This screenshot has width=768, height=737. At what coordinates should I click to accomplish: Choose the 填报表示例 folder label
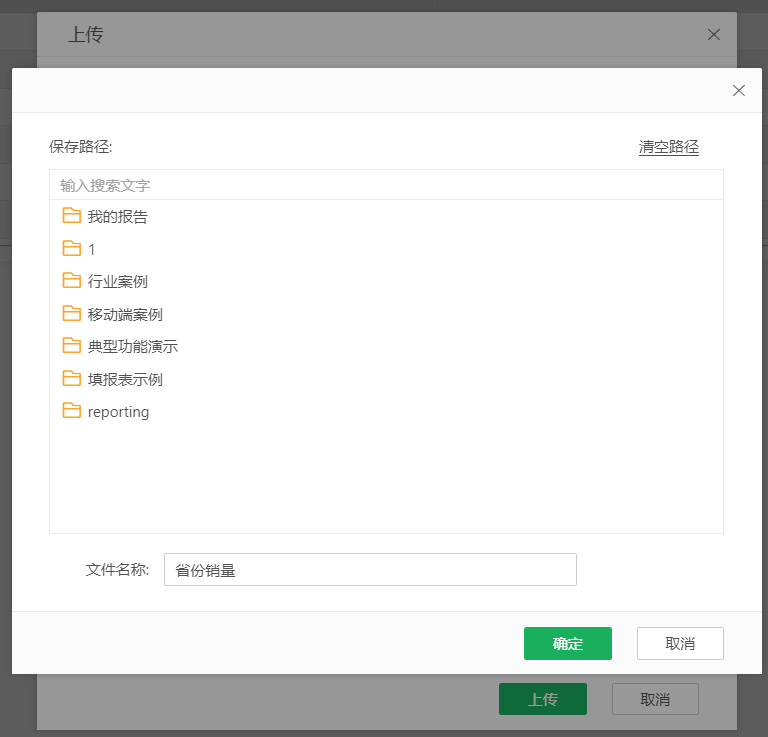point(125,380)
